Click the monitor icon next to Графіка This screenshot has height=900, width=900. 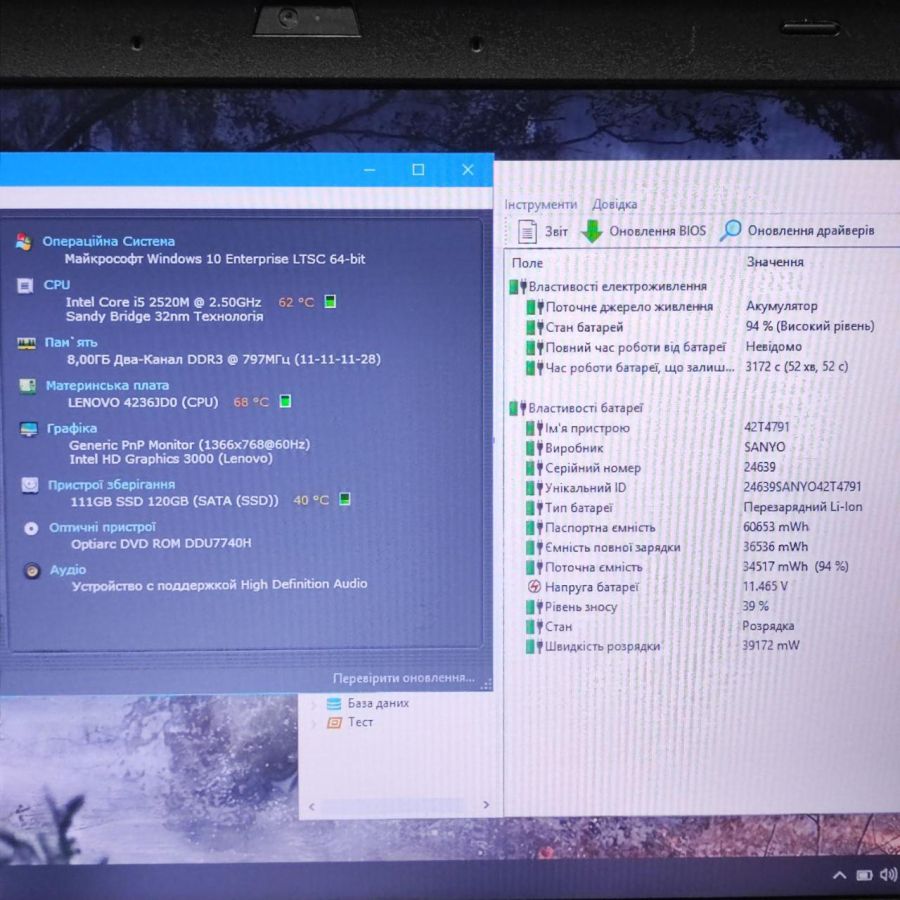pyautogui.click(x=29, y=429)
